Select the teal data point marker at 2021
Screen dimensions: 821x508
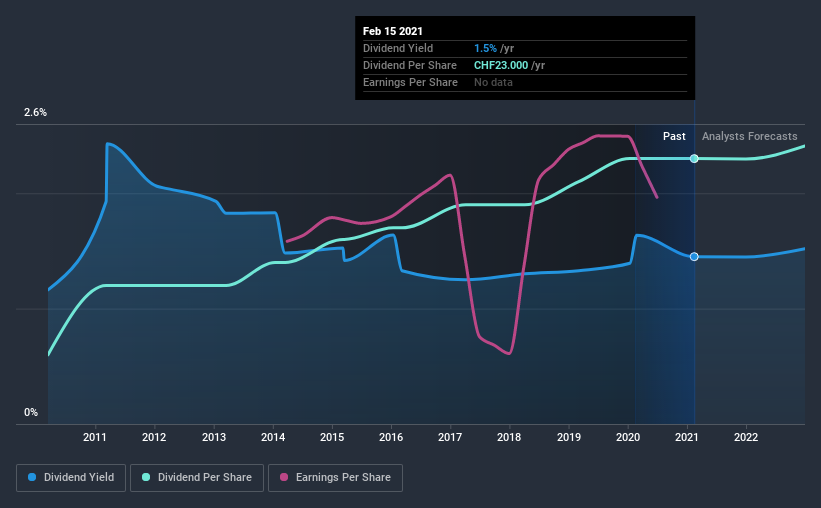(x=694, y=159)
